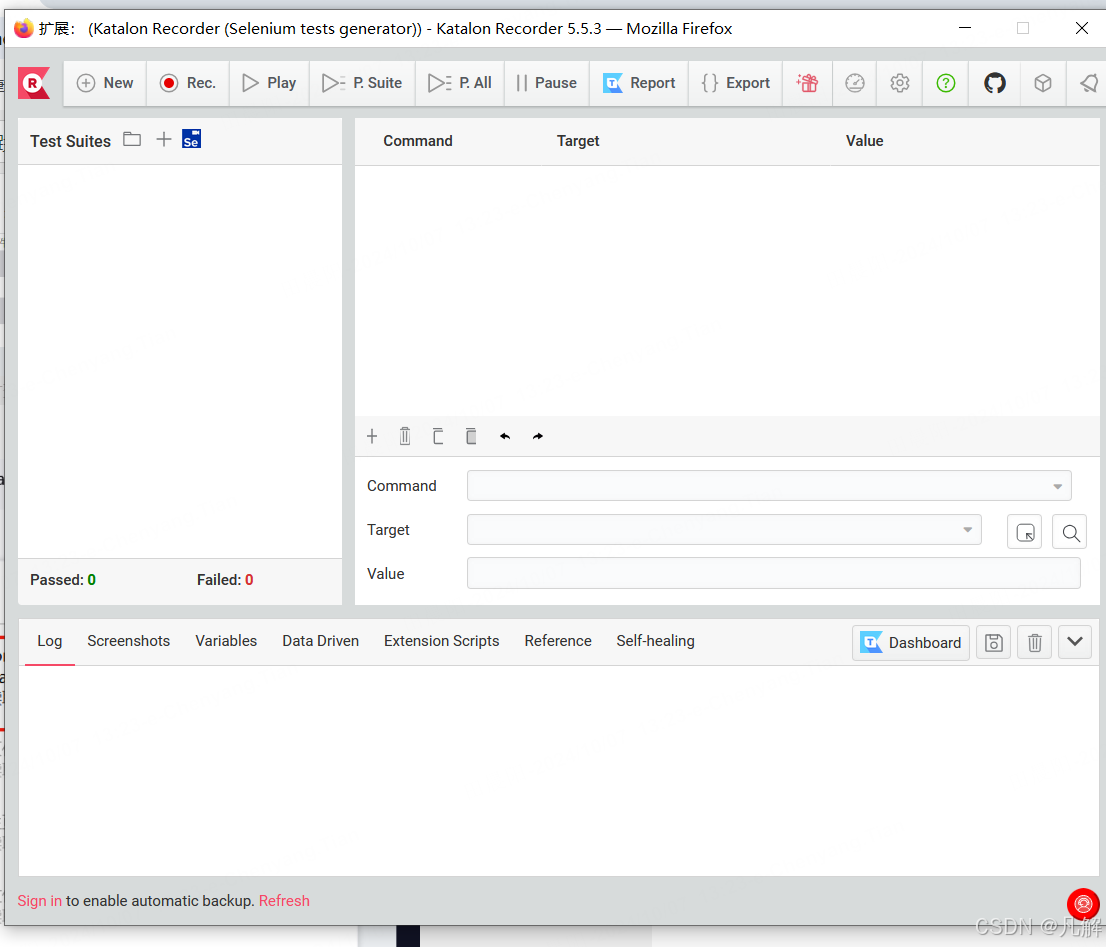Click the Command column header
1106x947 pixels.
pos(418,141)
